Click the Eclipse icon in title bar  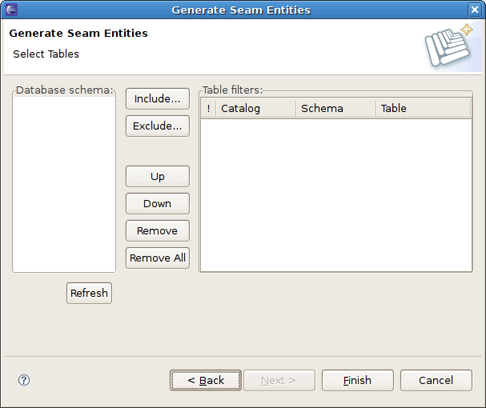[x=12, y=10]
